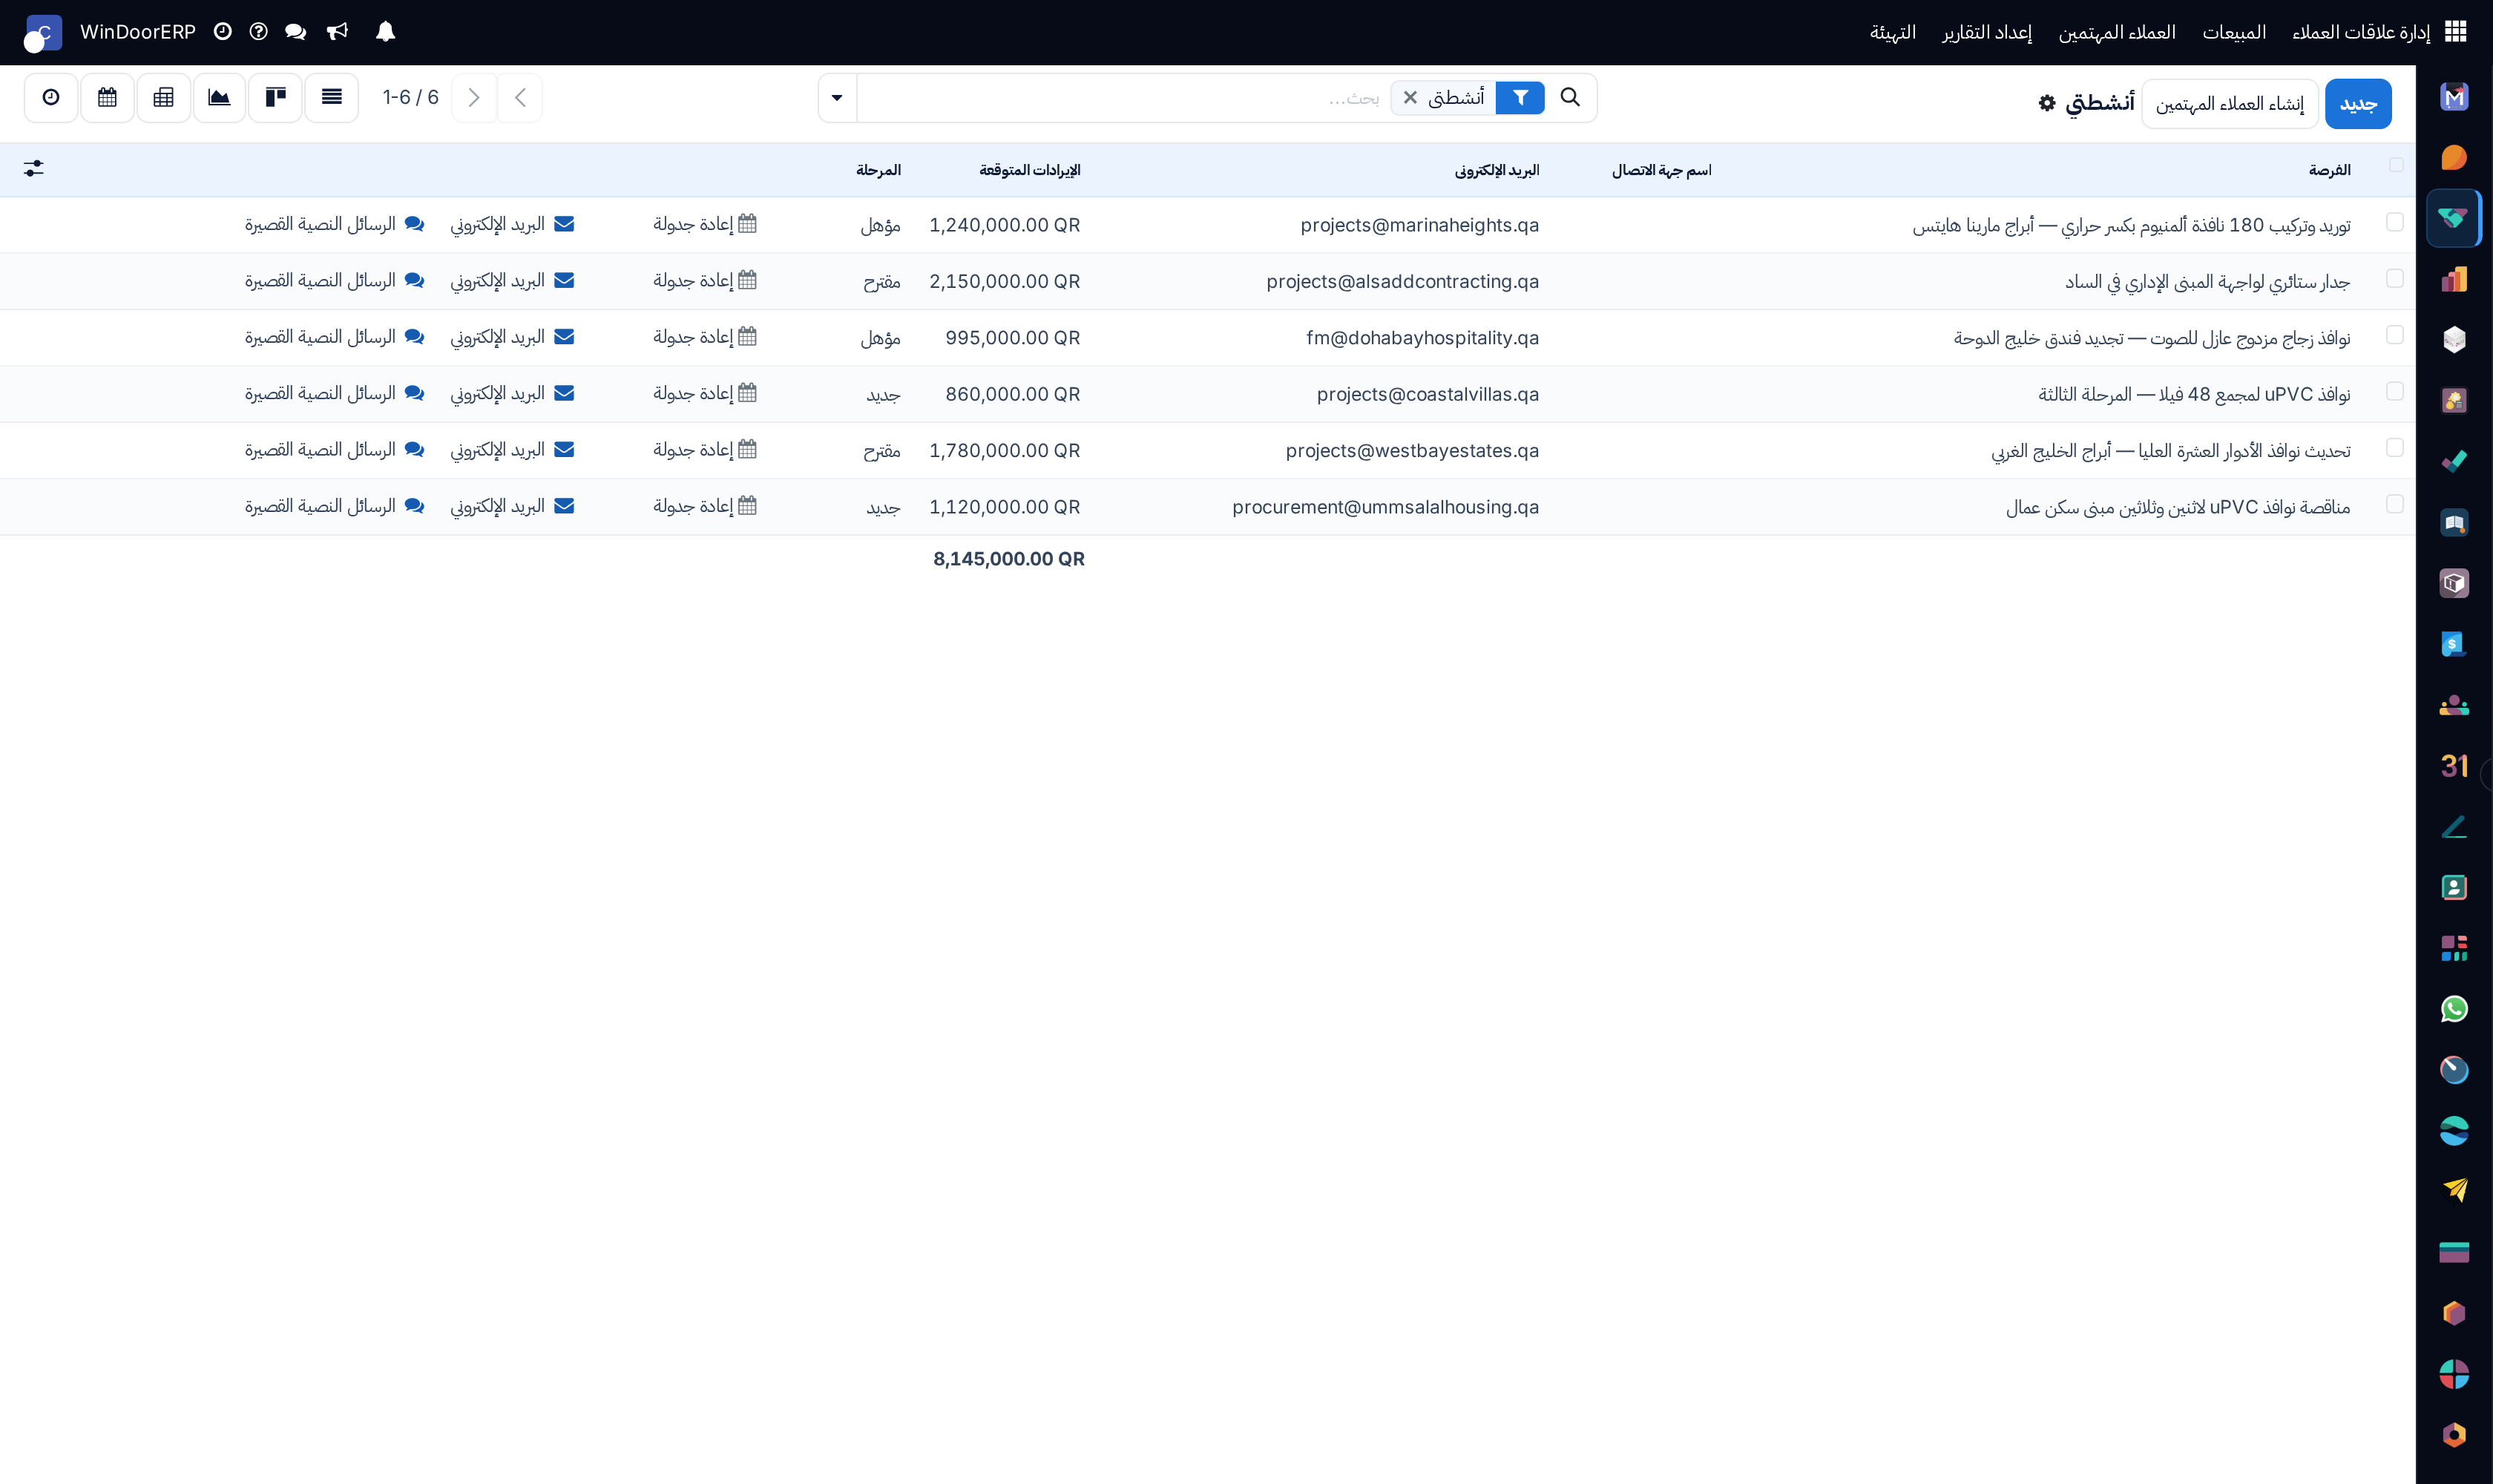Switch to graph view icon
Image resolution: width=2493 pixels, height=1484 pixels.
[x=219, y=97]
